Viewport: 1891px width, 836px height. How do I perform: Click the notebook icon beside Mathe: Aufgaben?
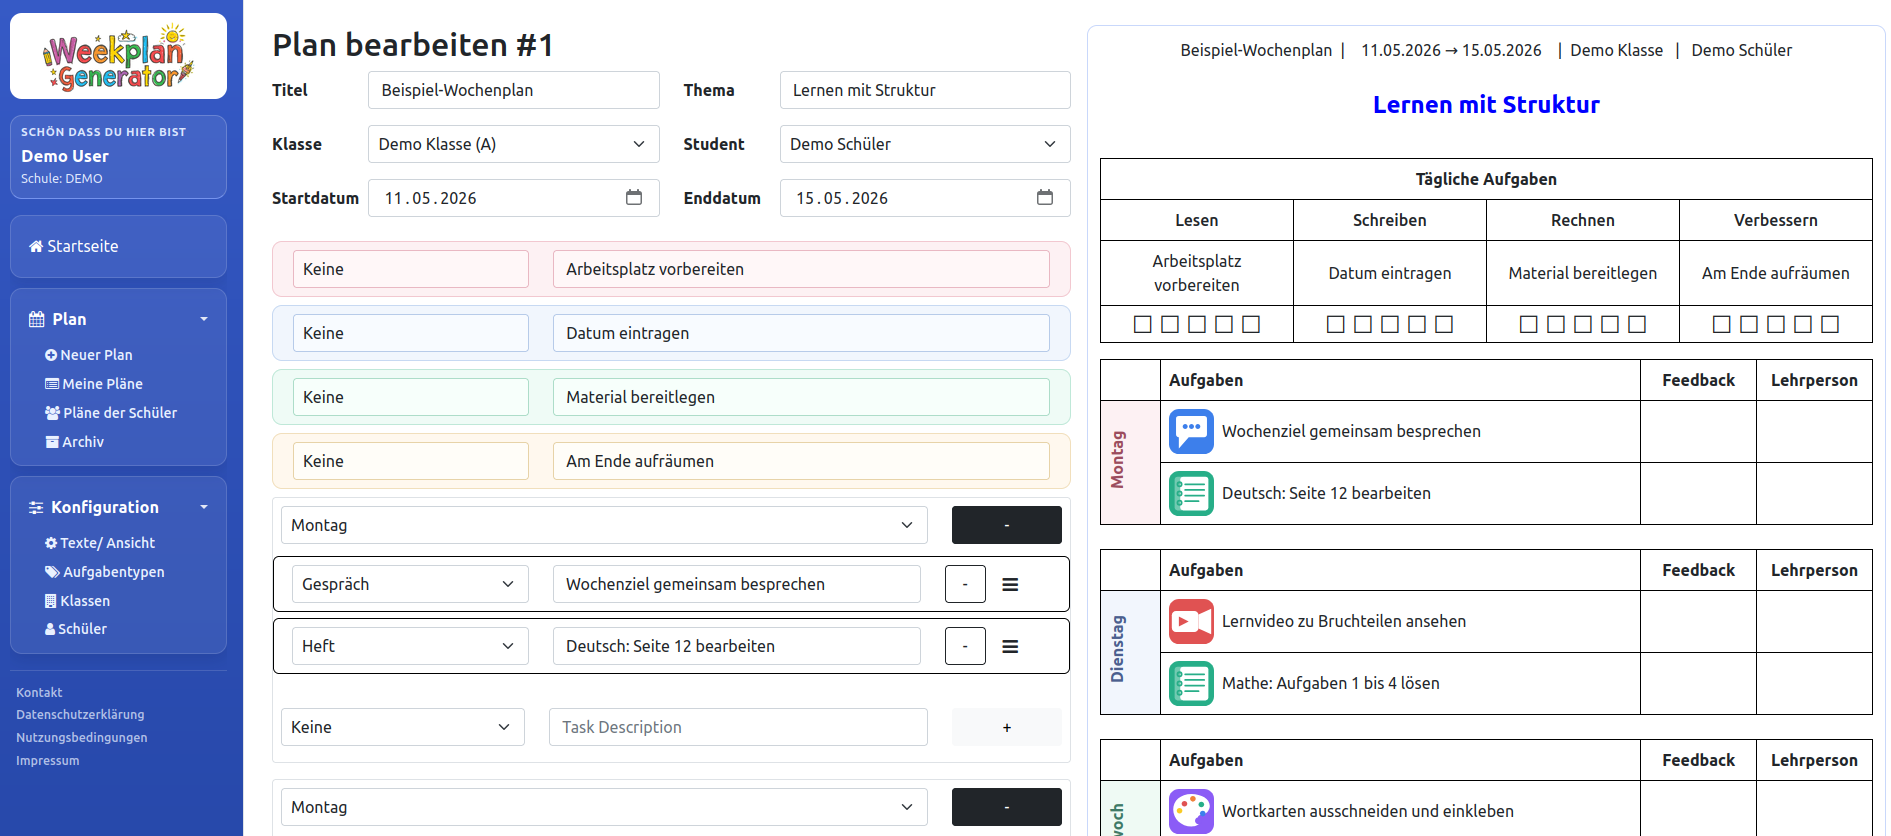pos(1191,683)
